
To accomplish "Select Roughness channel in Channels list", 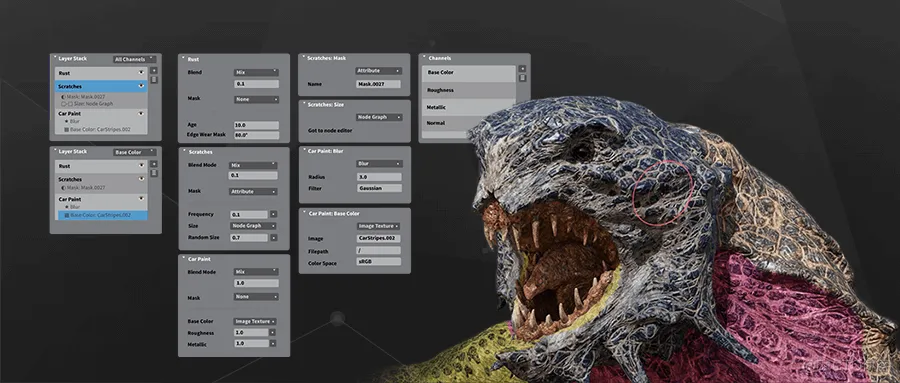I will click(x=469, y=90).
